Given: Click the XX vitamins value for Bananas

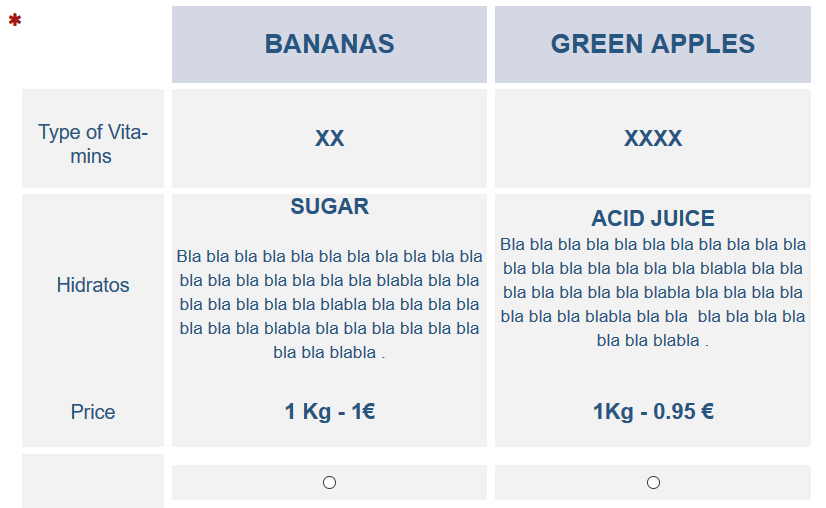Looking at the screenshot, I should 329,139.
